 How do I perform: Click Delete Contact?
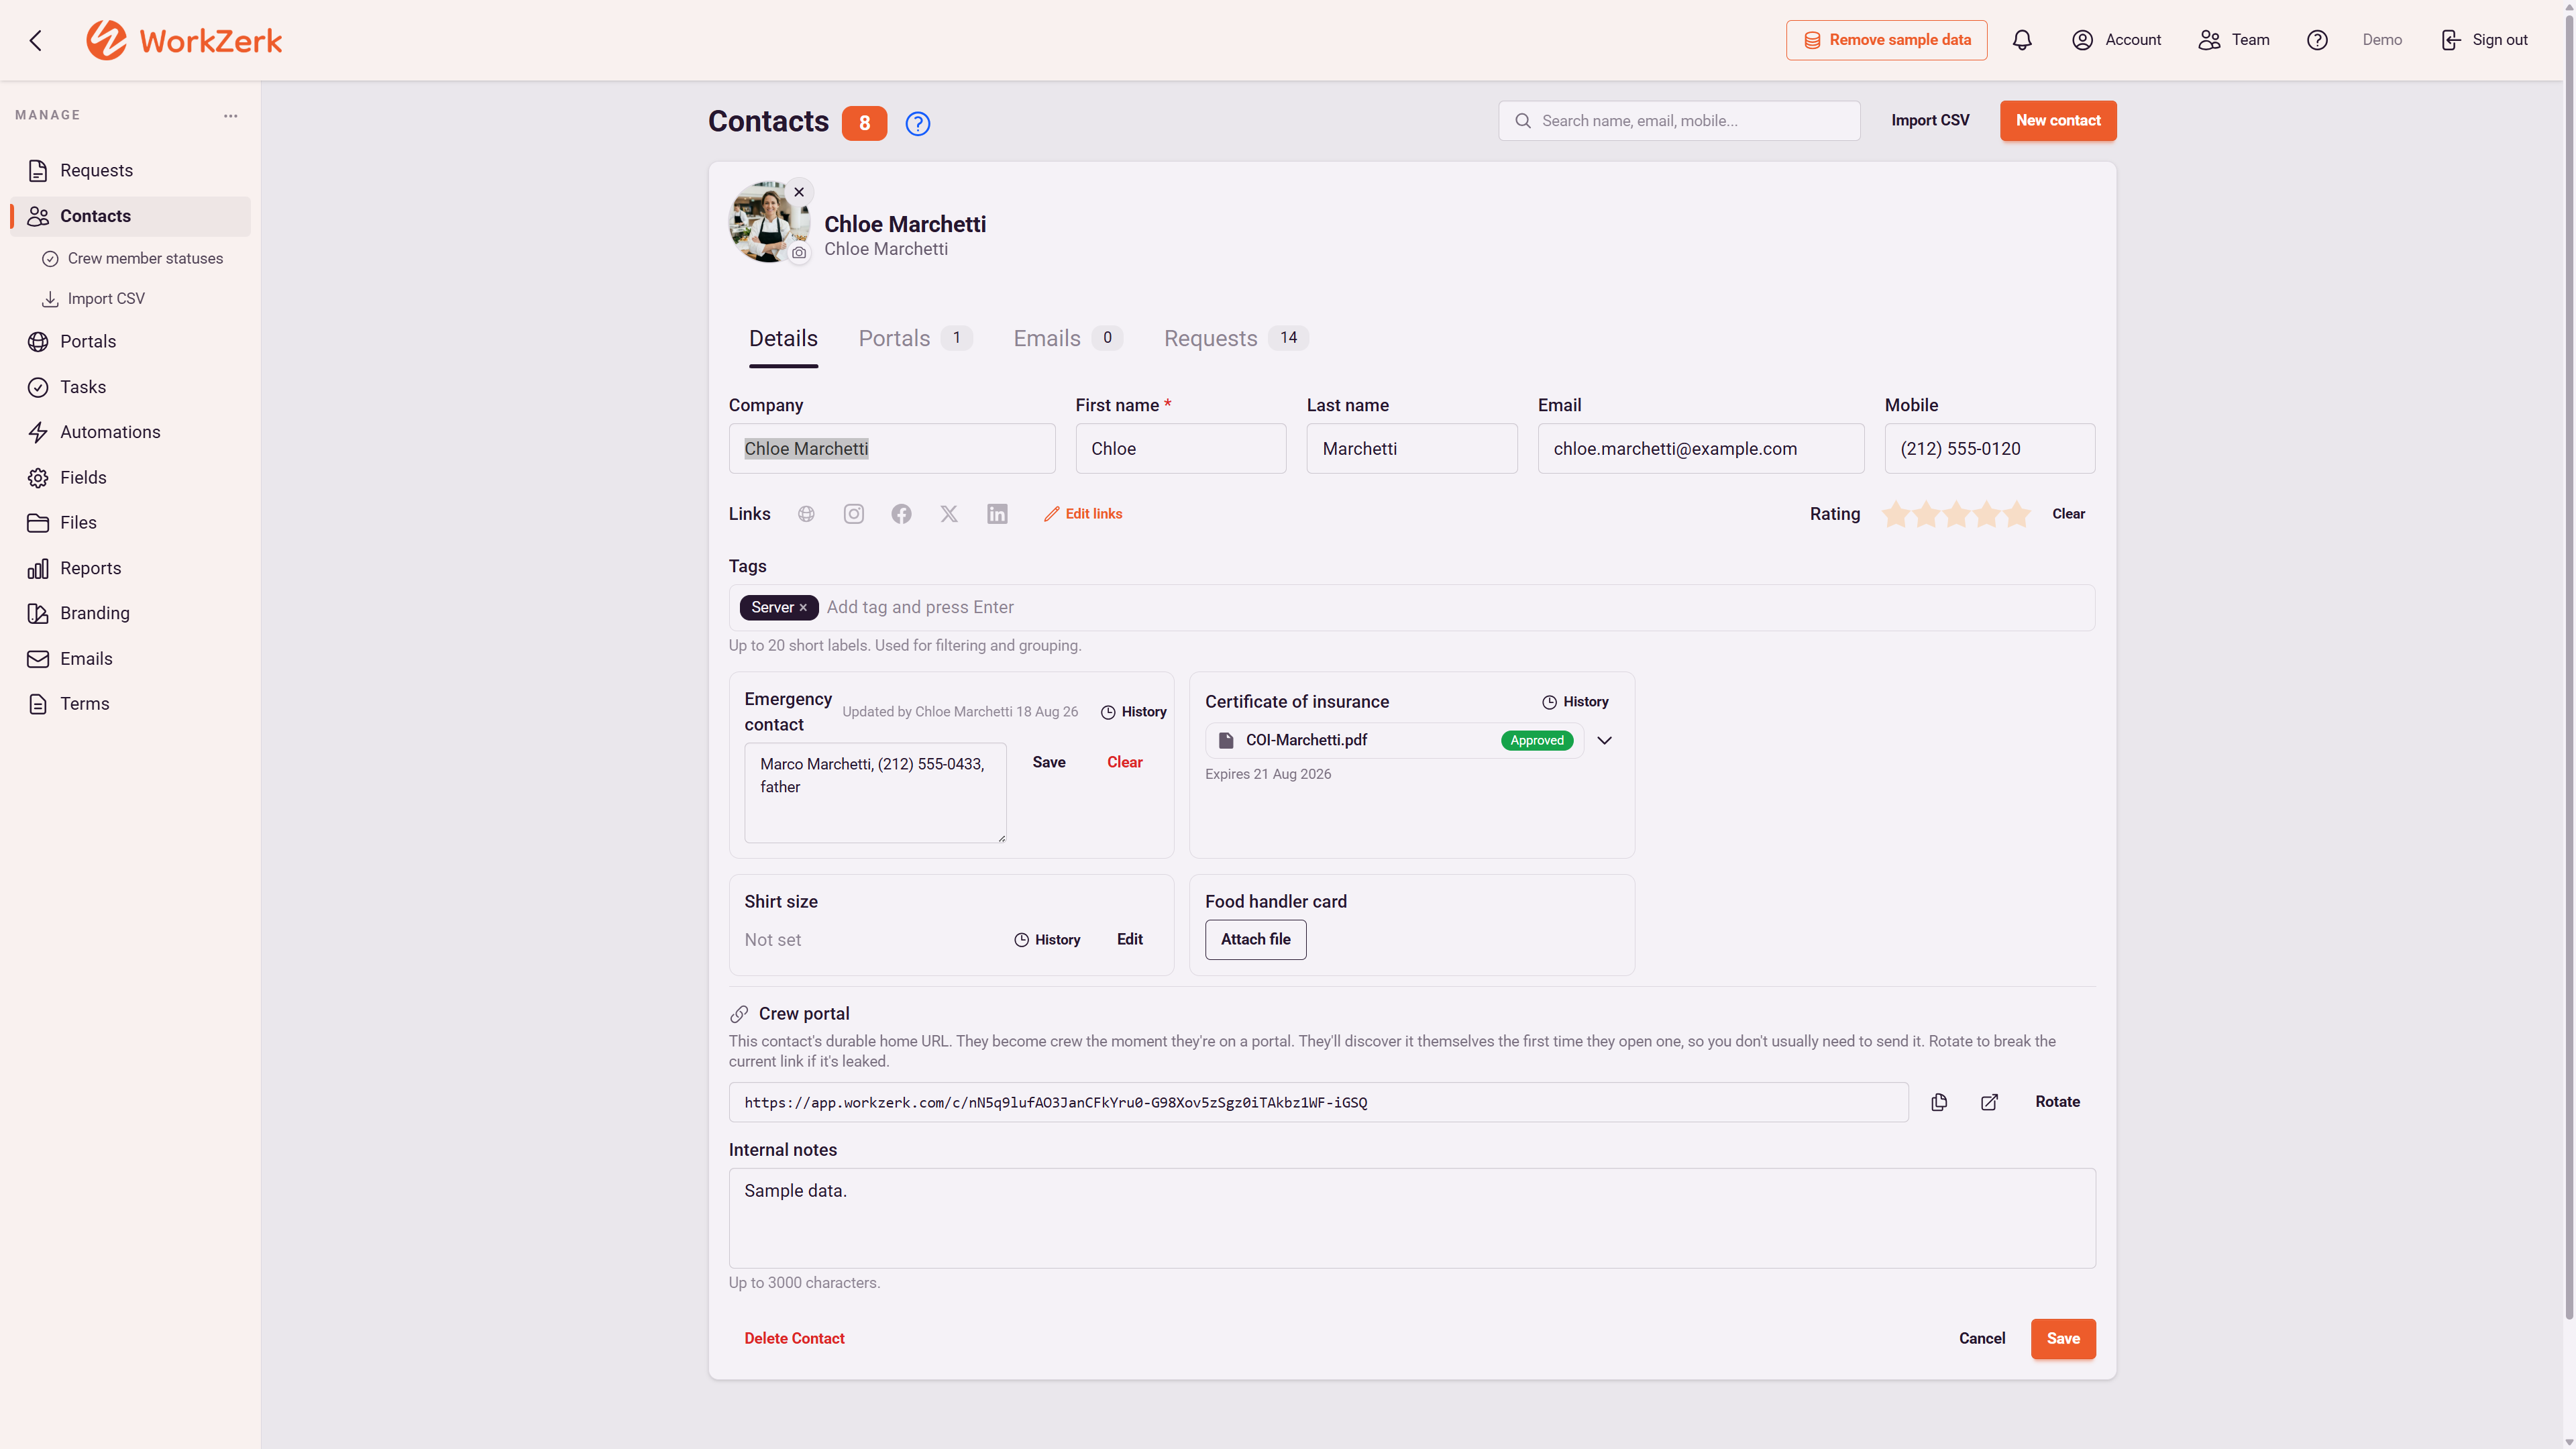click(794, 1338)
